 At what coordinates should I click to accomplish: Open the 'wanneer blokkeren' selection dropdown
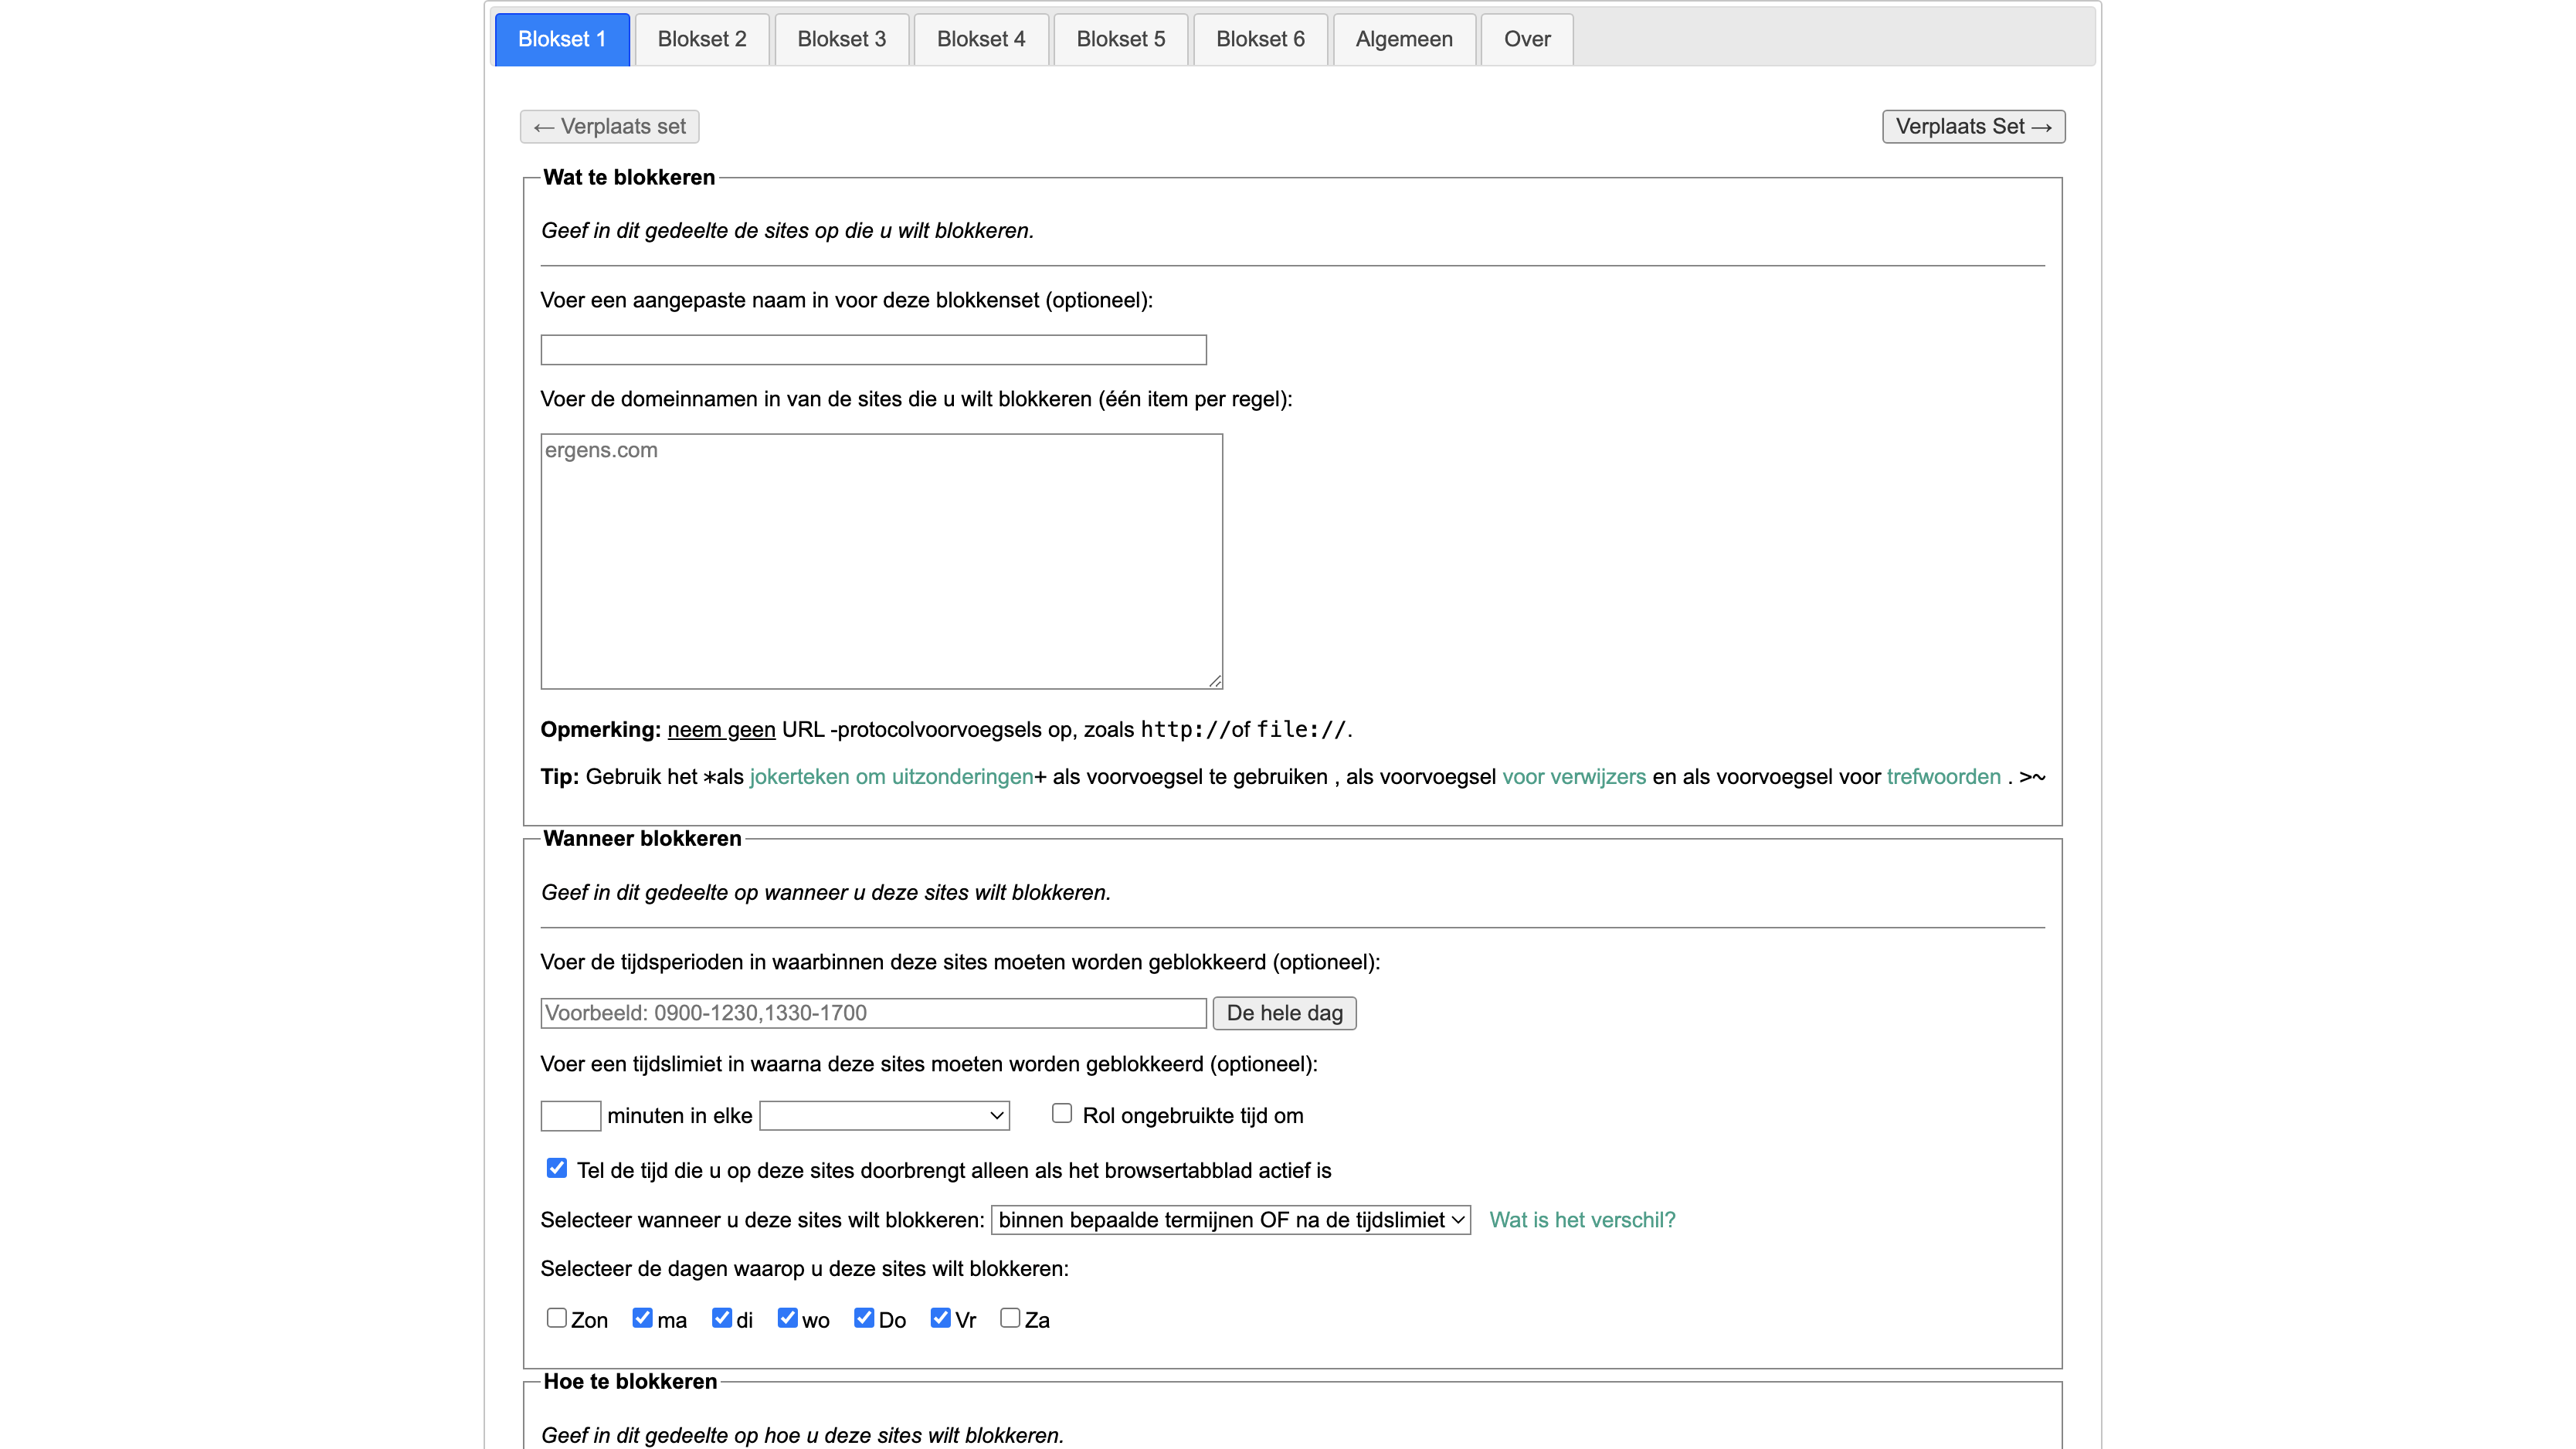coord(1230,1220)
